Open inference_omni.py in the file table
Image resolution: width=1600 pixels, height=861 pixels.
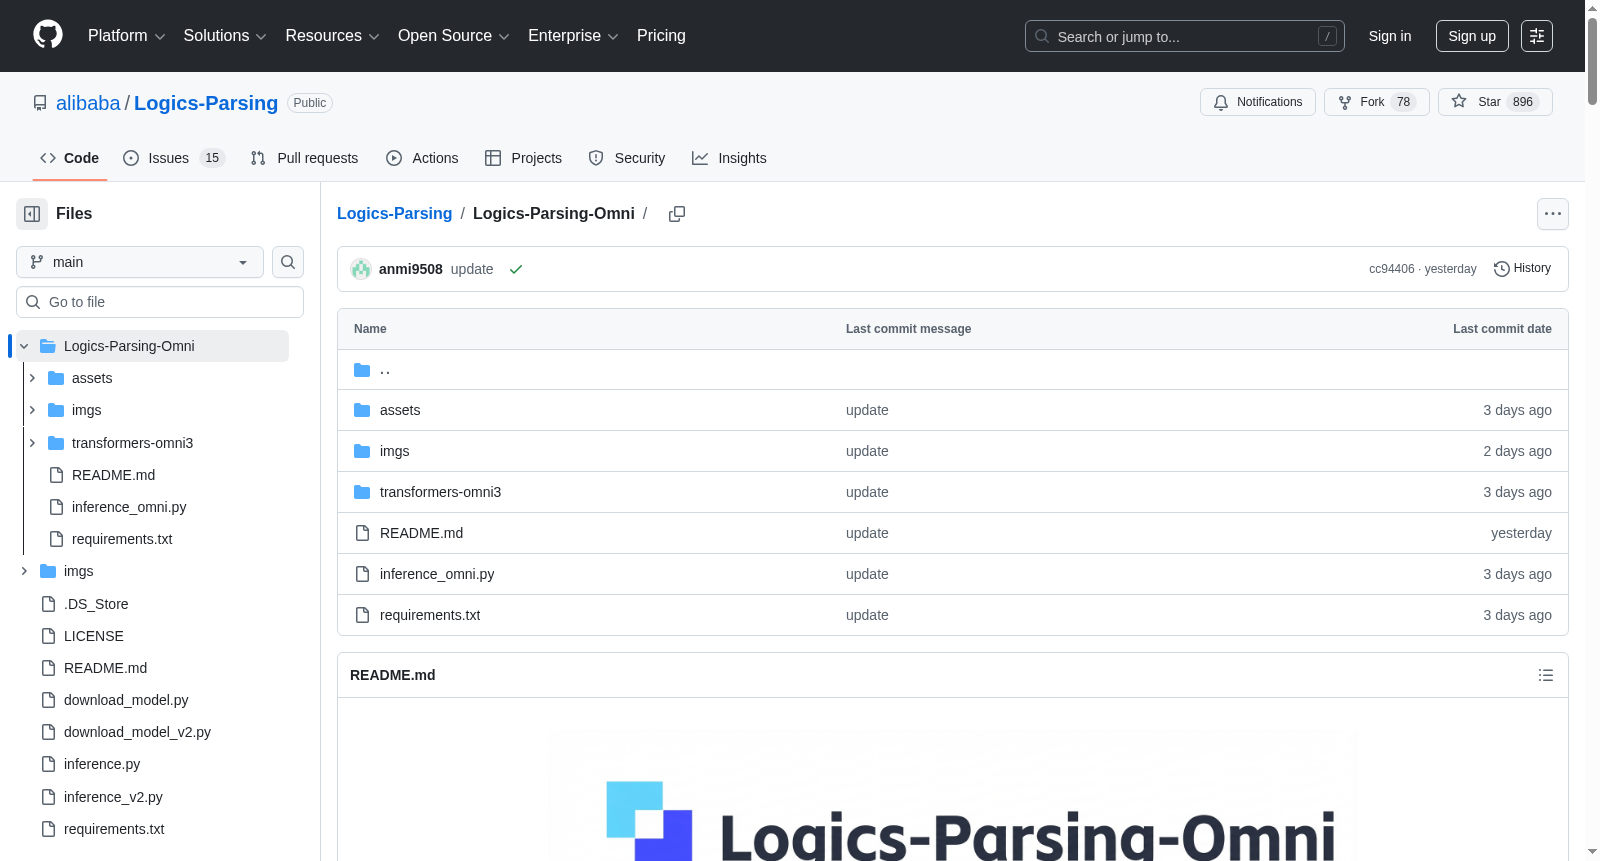[x=437, y=574]
